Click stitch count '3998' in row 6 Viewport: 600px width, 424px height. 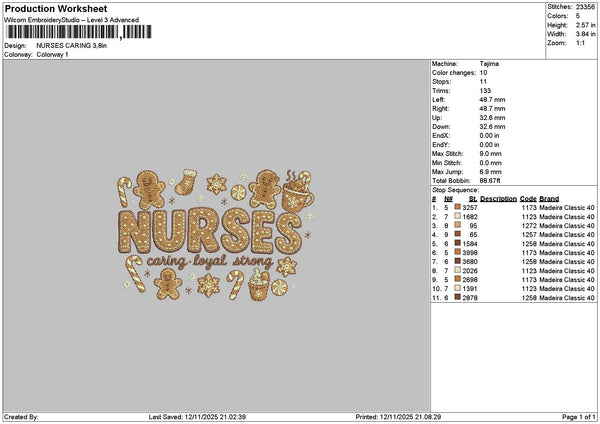[470, 253]
